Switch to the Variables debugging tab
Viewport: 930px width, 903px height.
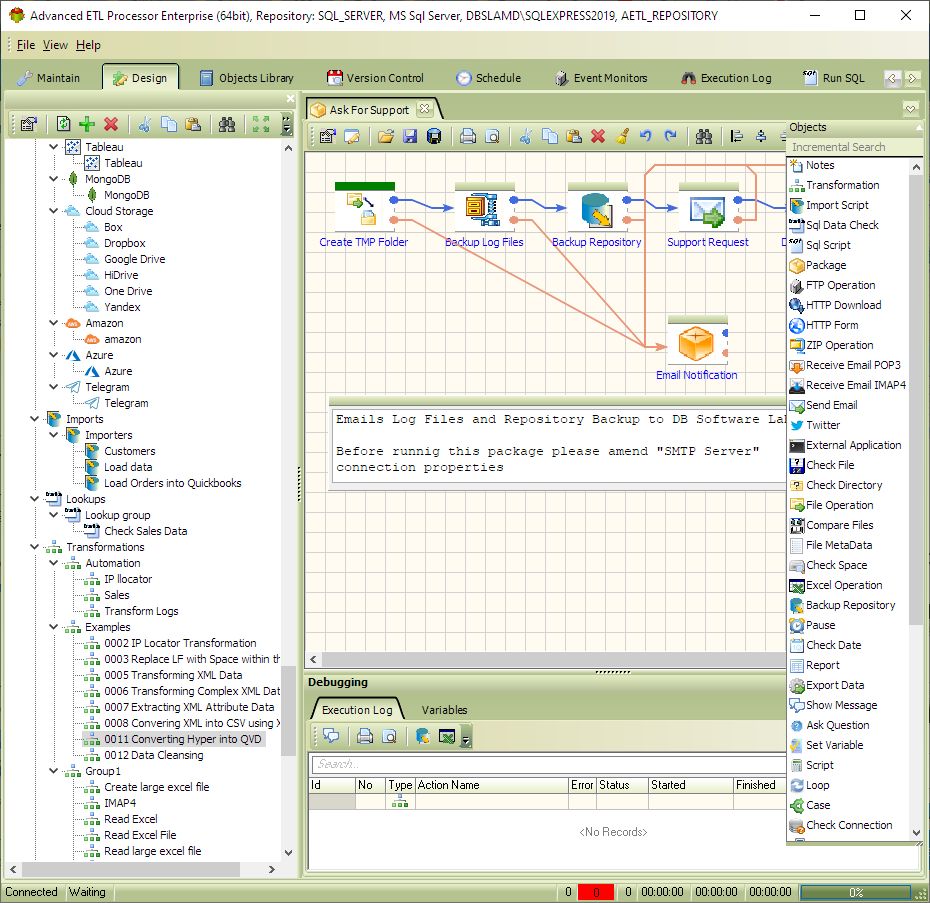(x=444, y=710)
